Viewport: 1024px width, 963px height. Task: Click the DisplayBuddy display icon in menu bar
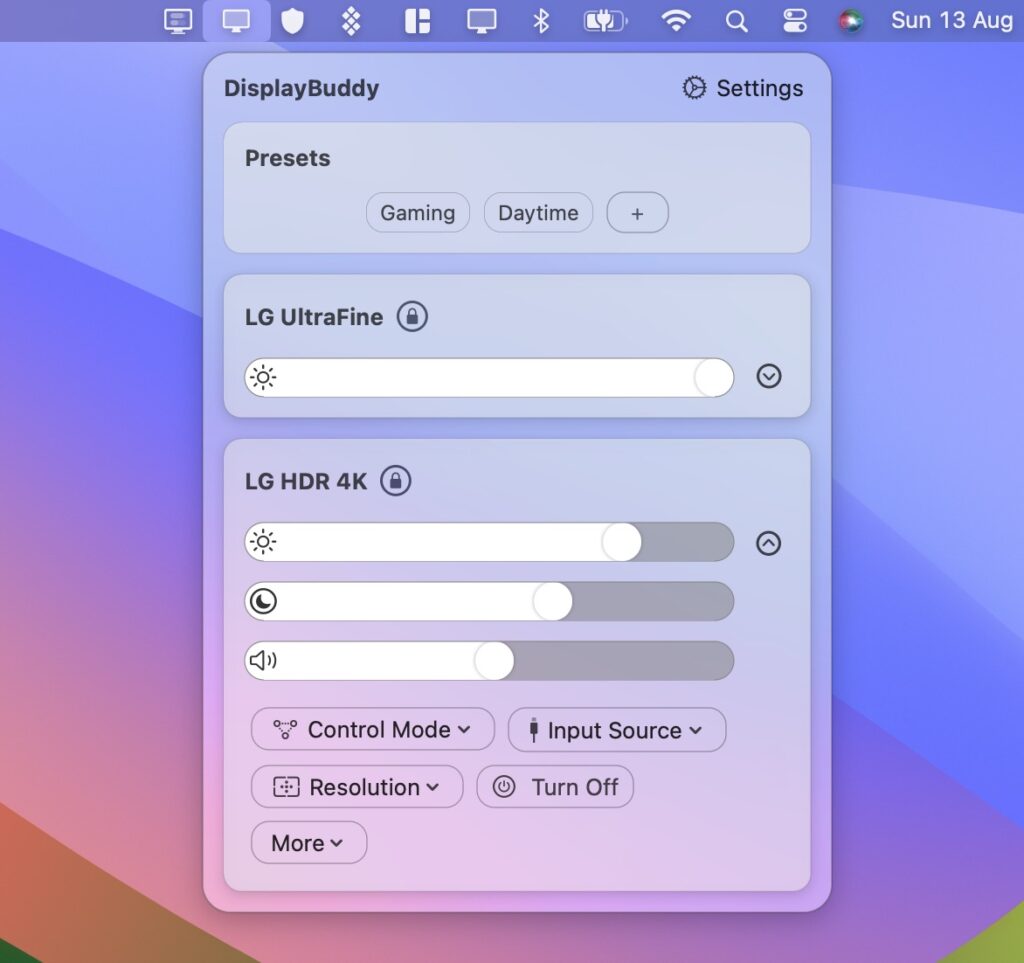[236, 20]
